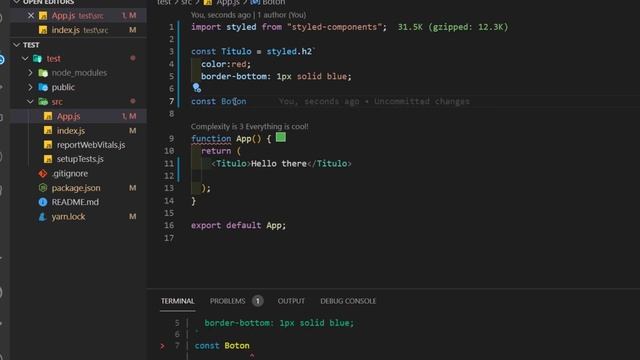
Task: Click the setupTests.js file icon
Action: click(48, 159)
